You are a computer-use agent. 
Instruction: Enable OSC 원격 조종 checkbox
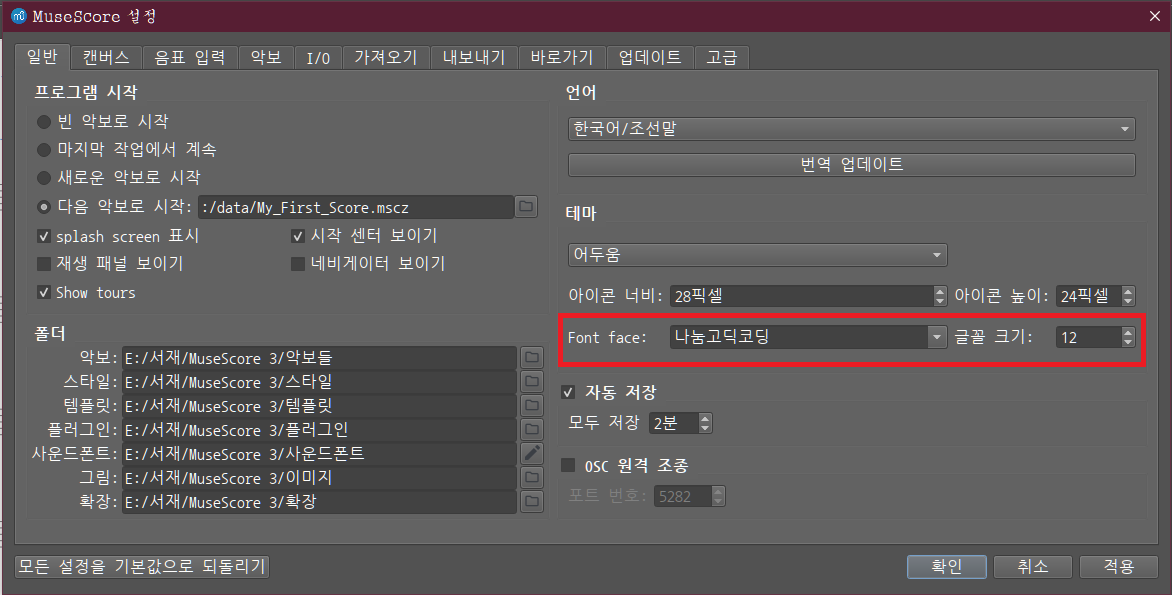pyautogui.click(x=568, y=465)
